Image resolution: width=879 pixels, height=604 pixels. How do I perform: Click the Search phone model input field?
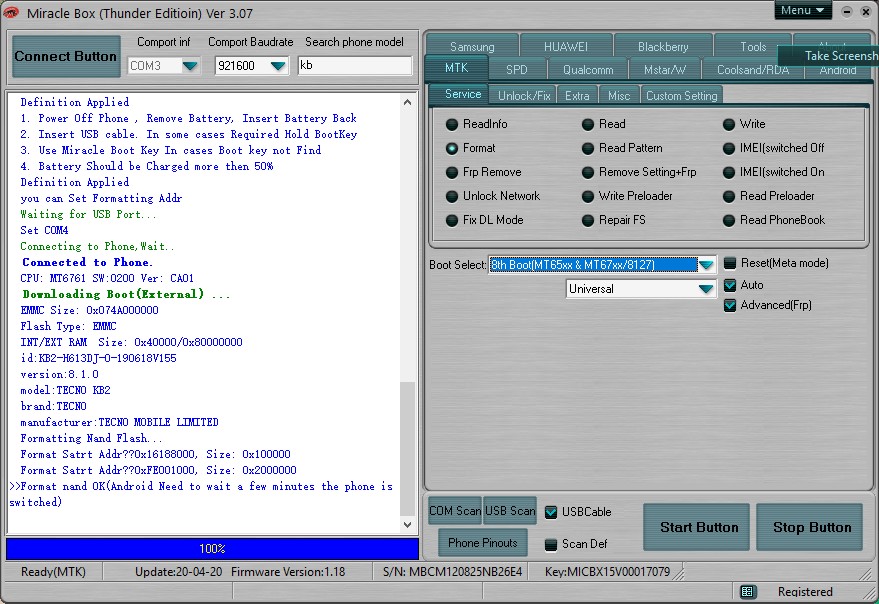click(x=355, y=66)
